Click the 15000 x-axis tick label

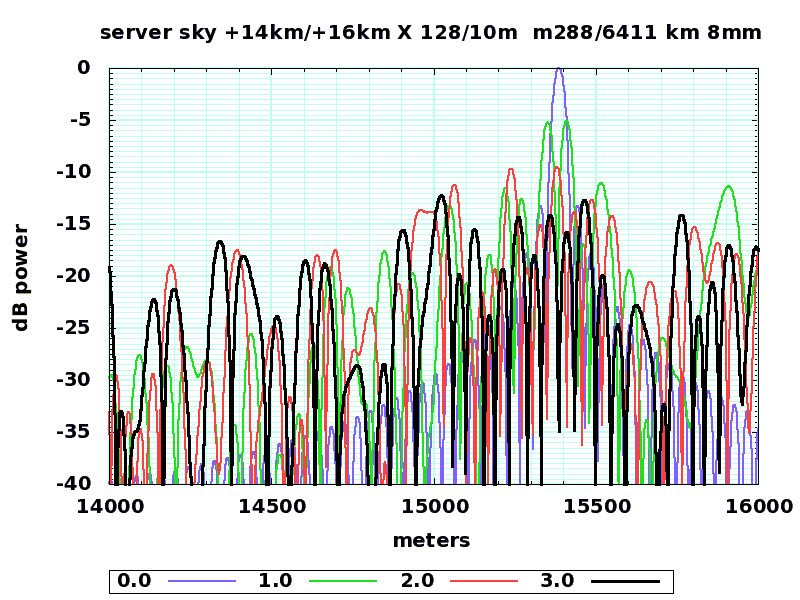[x=433, y=505]
